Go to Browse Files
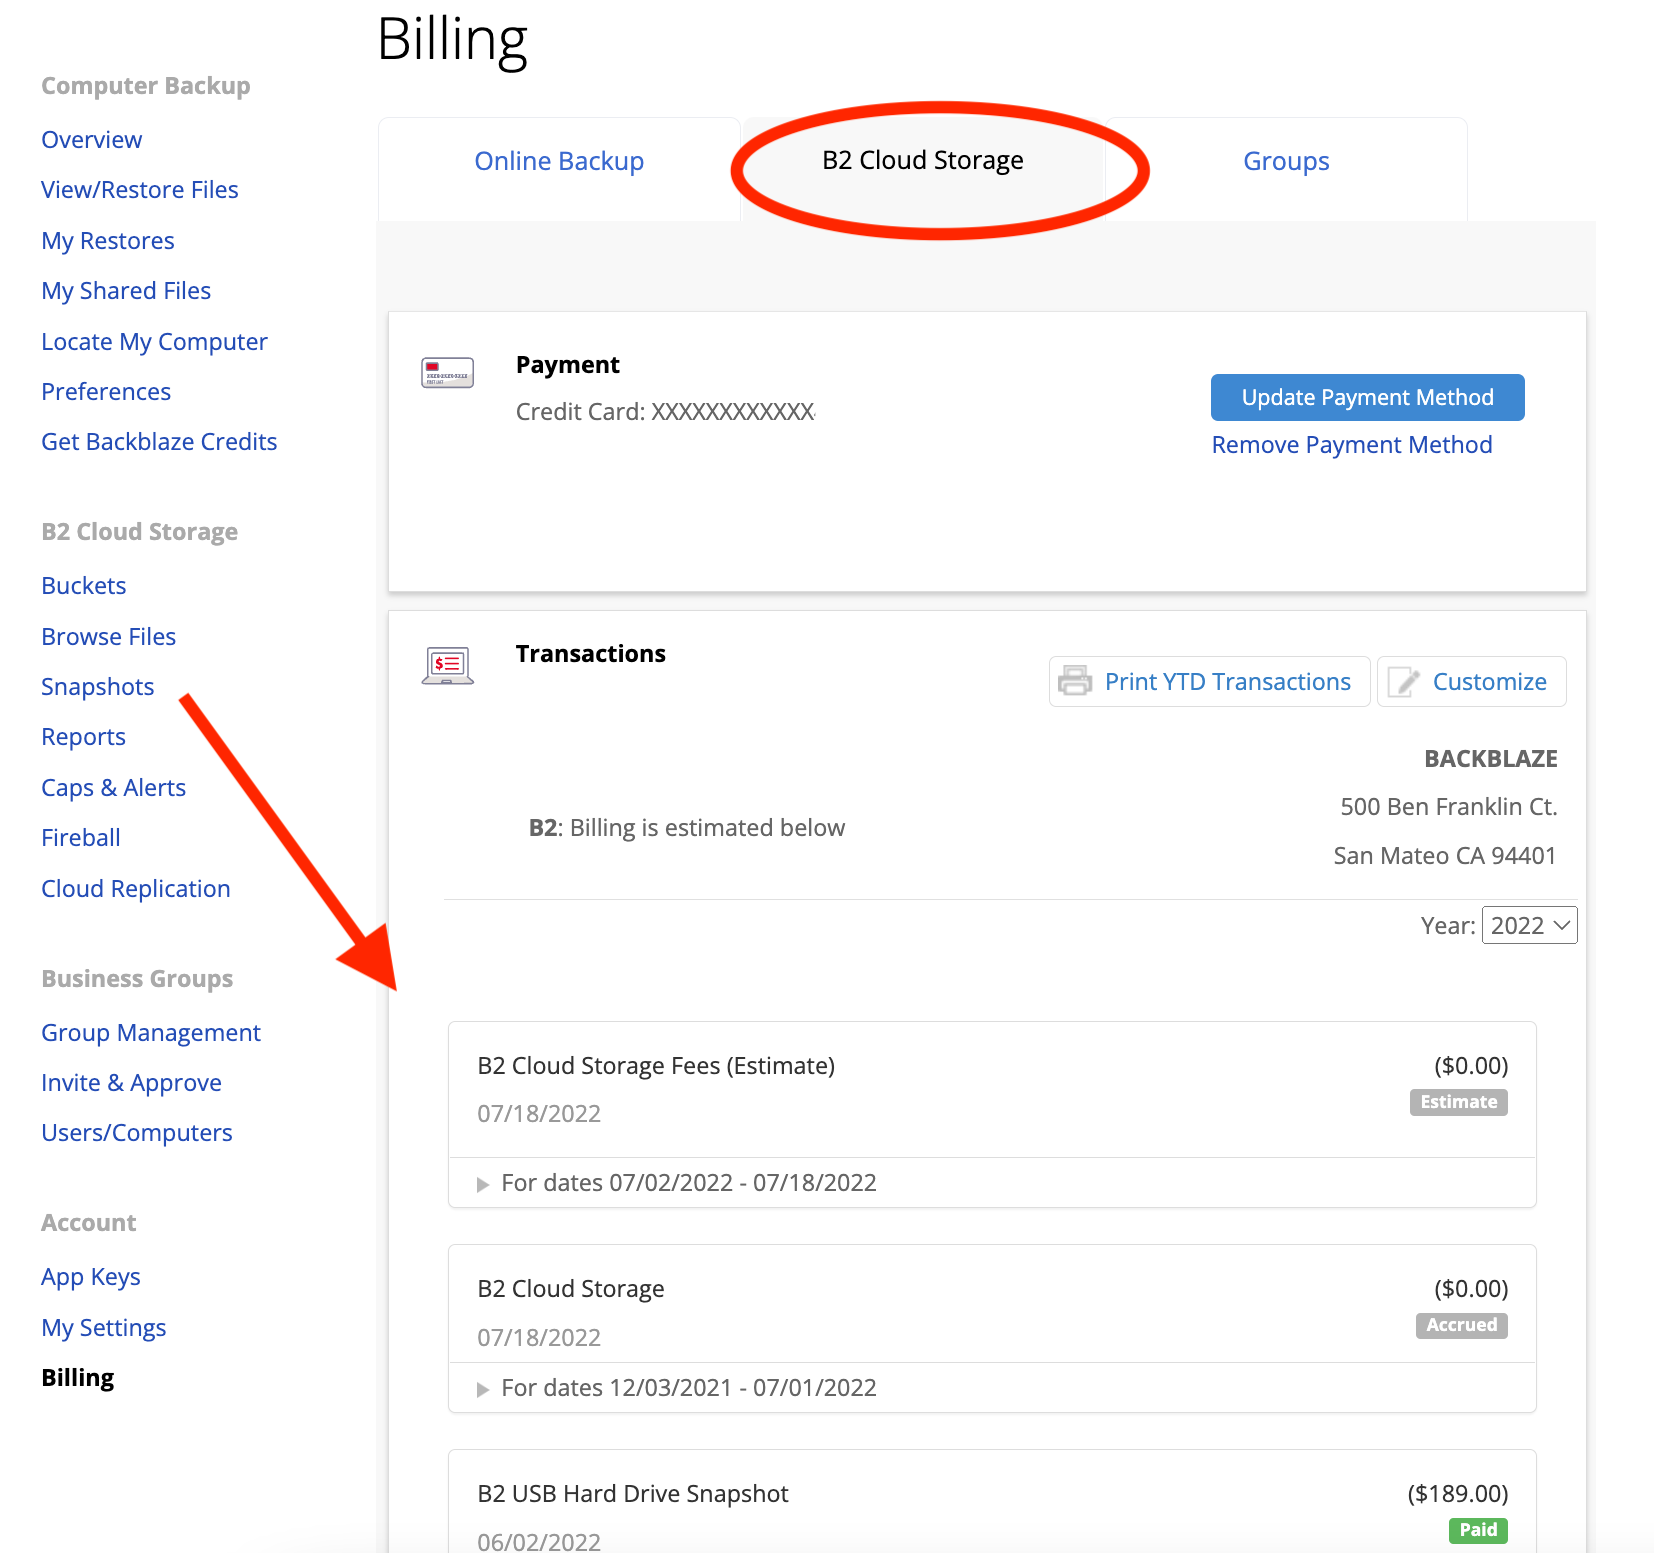Screen dimensions: 1654x1553 click(x=109, y=637)
